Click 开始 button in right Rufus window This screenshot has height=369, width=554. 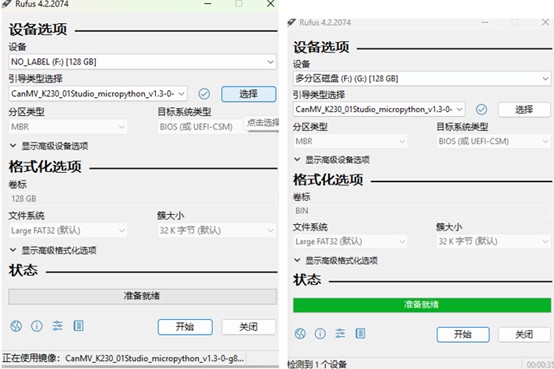[463, 334]
